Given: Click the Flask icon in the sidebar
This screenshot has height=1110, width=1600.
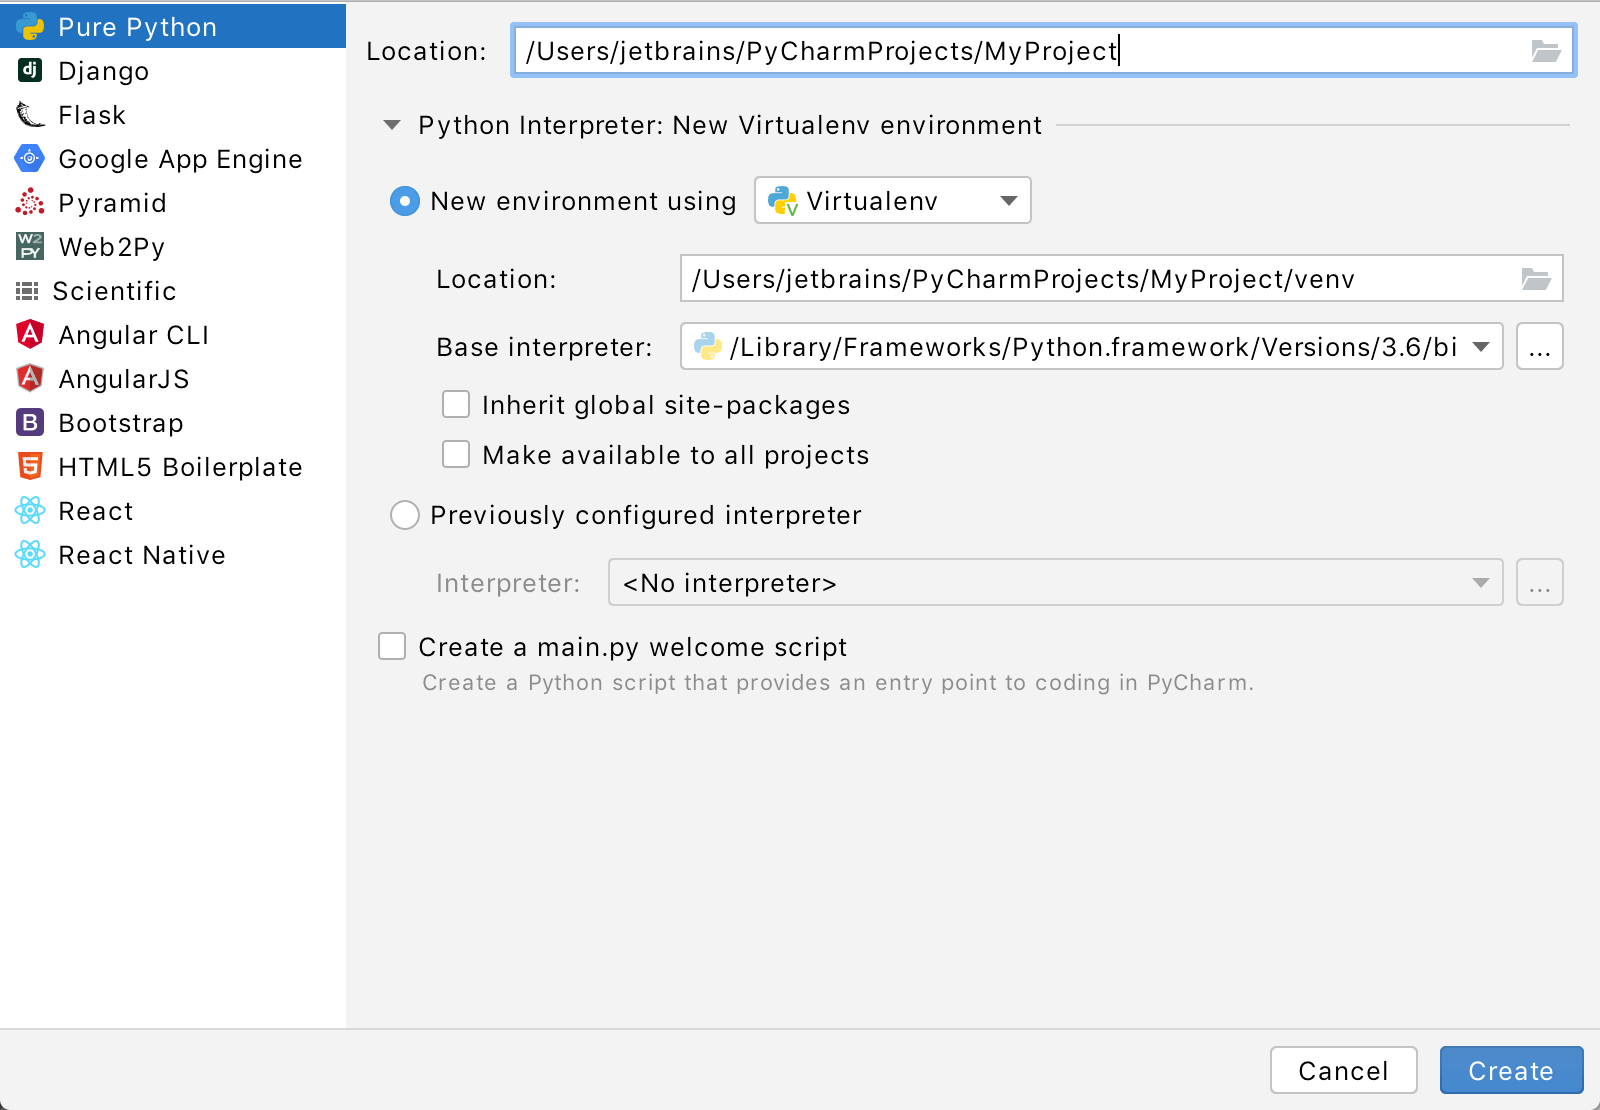Looking at the screenshot, I should [x=29, y=114].
